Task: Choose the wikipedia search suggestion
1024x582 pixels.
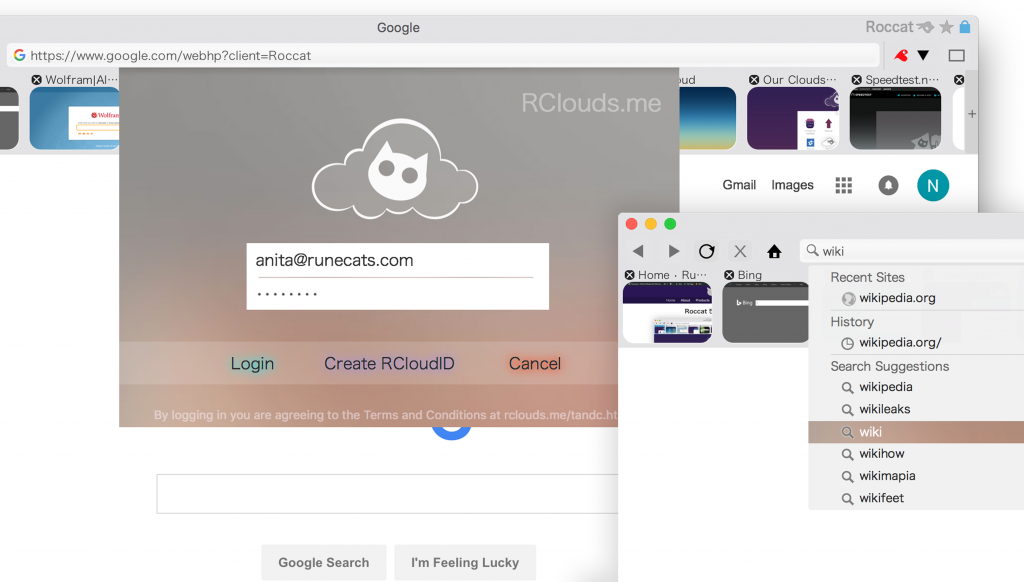Action: [886, 387]
